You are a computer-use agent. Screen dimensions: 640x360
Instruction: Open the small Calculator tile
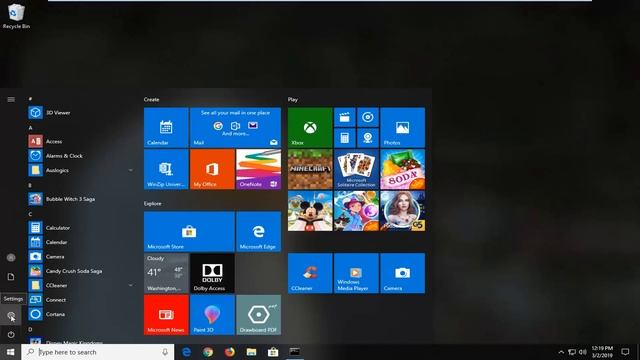point(345,138)
